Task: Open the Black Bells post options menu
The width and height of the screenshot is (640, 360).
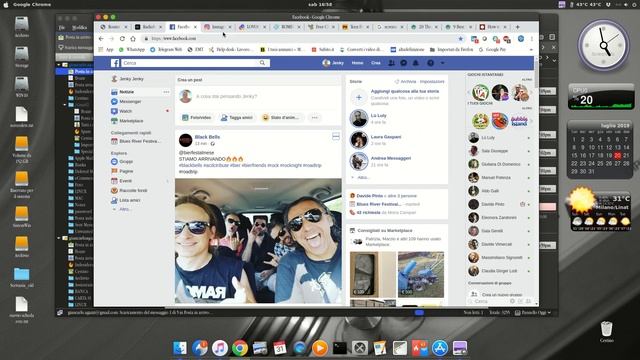Action: (x=336, y=137)
